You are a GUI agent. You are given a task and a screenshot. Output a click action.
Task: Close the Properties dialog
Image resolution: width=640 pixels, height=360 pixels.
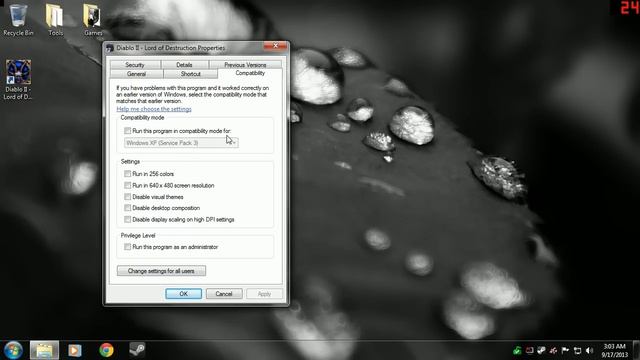tap(275, 46)
